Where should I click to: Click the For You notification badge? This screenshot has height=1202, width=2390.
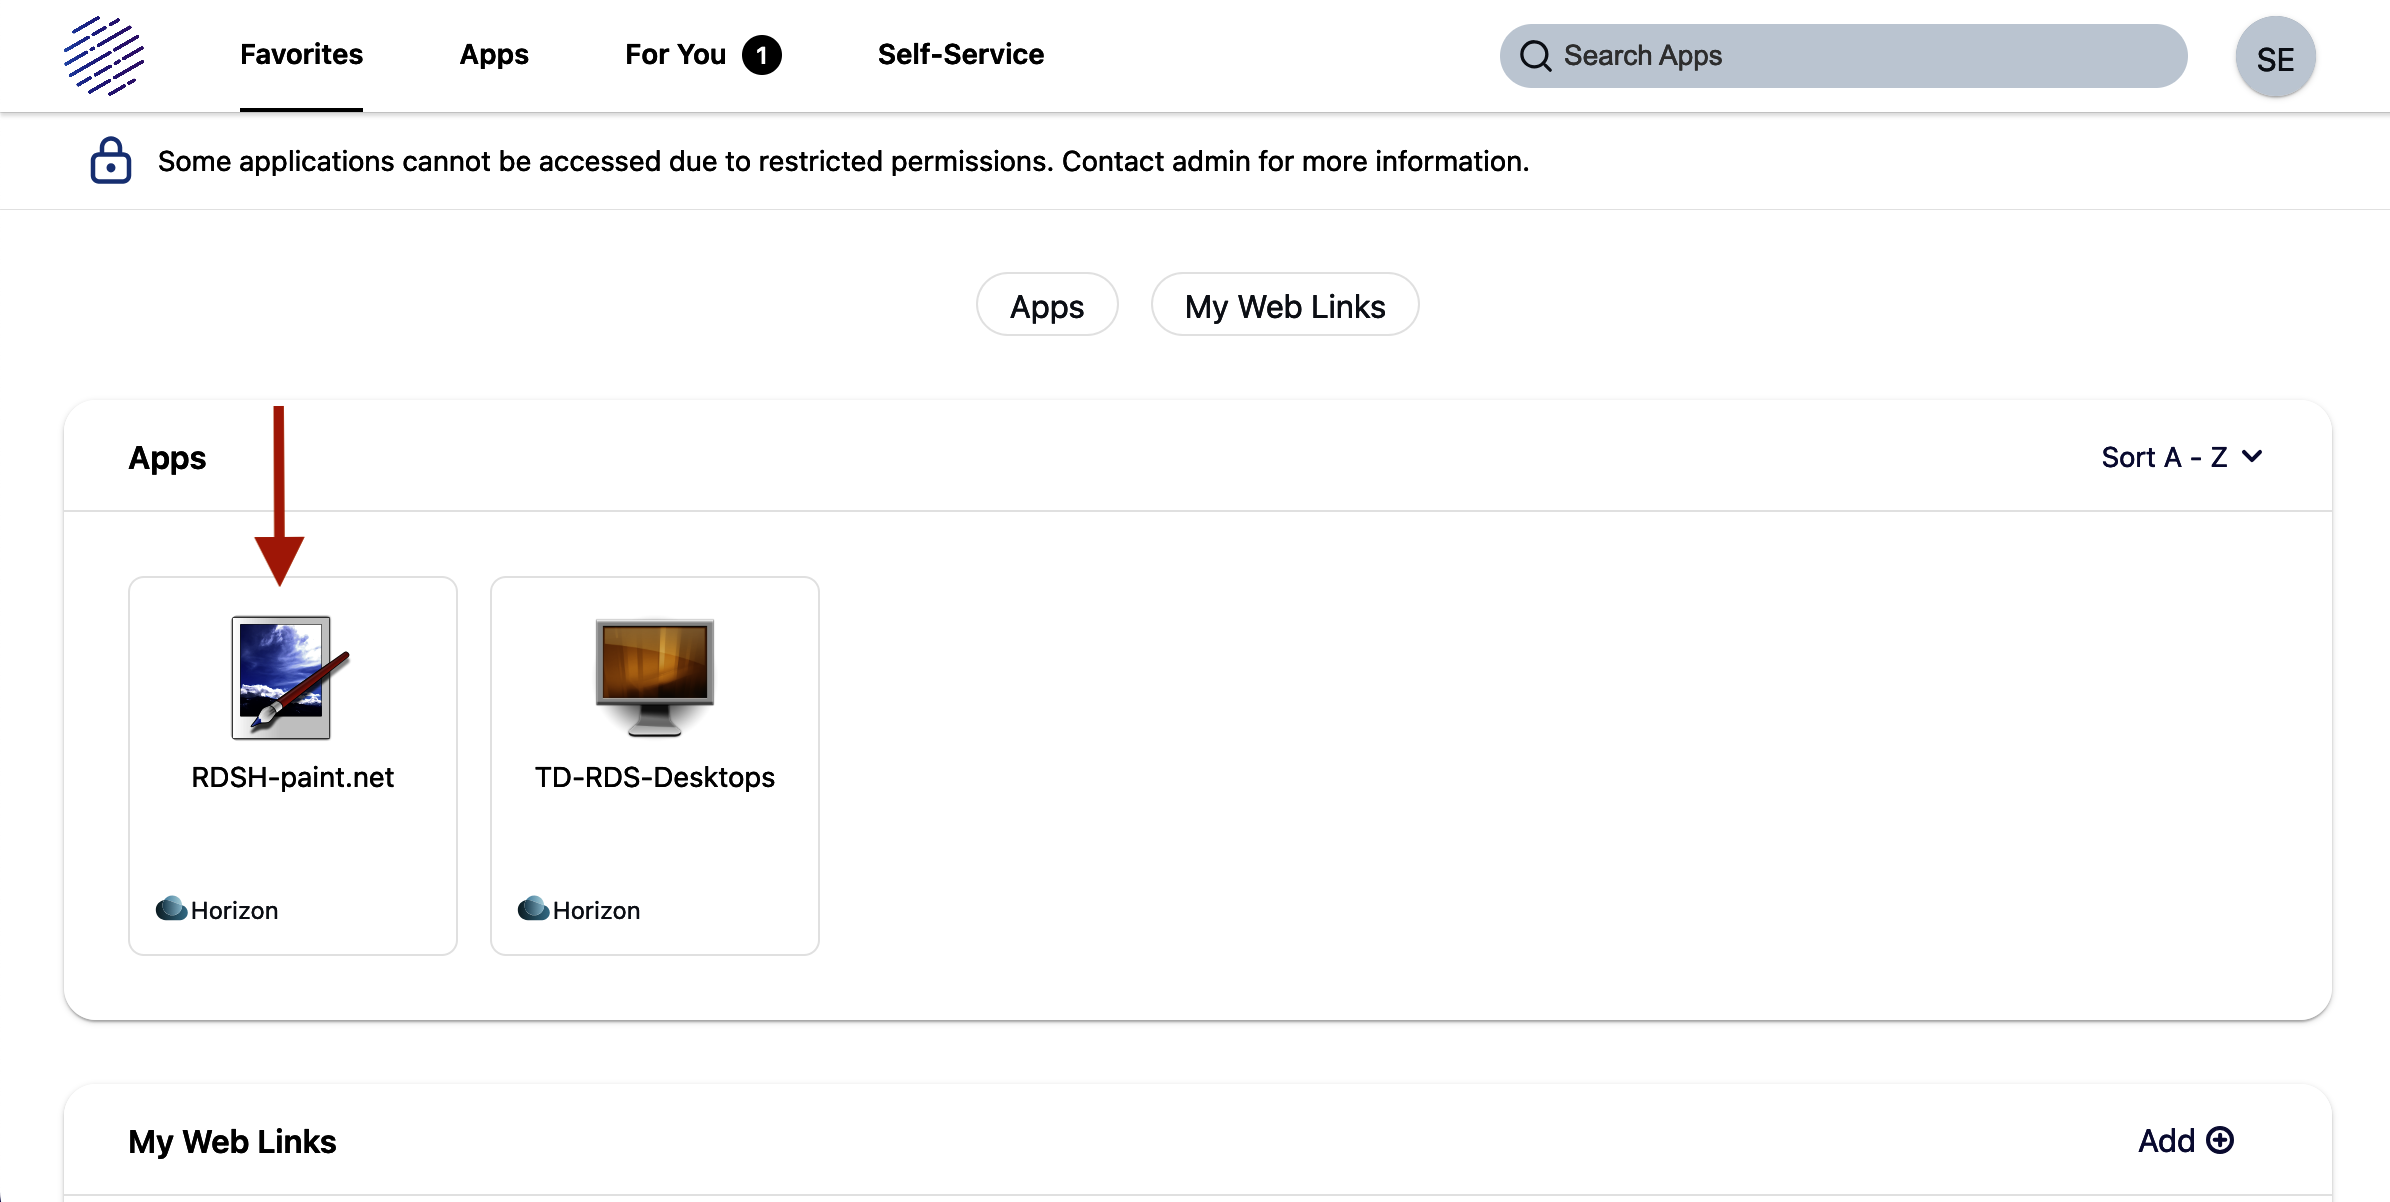tap(761, 55)
